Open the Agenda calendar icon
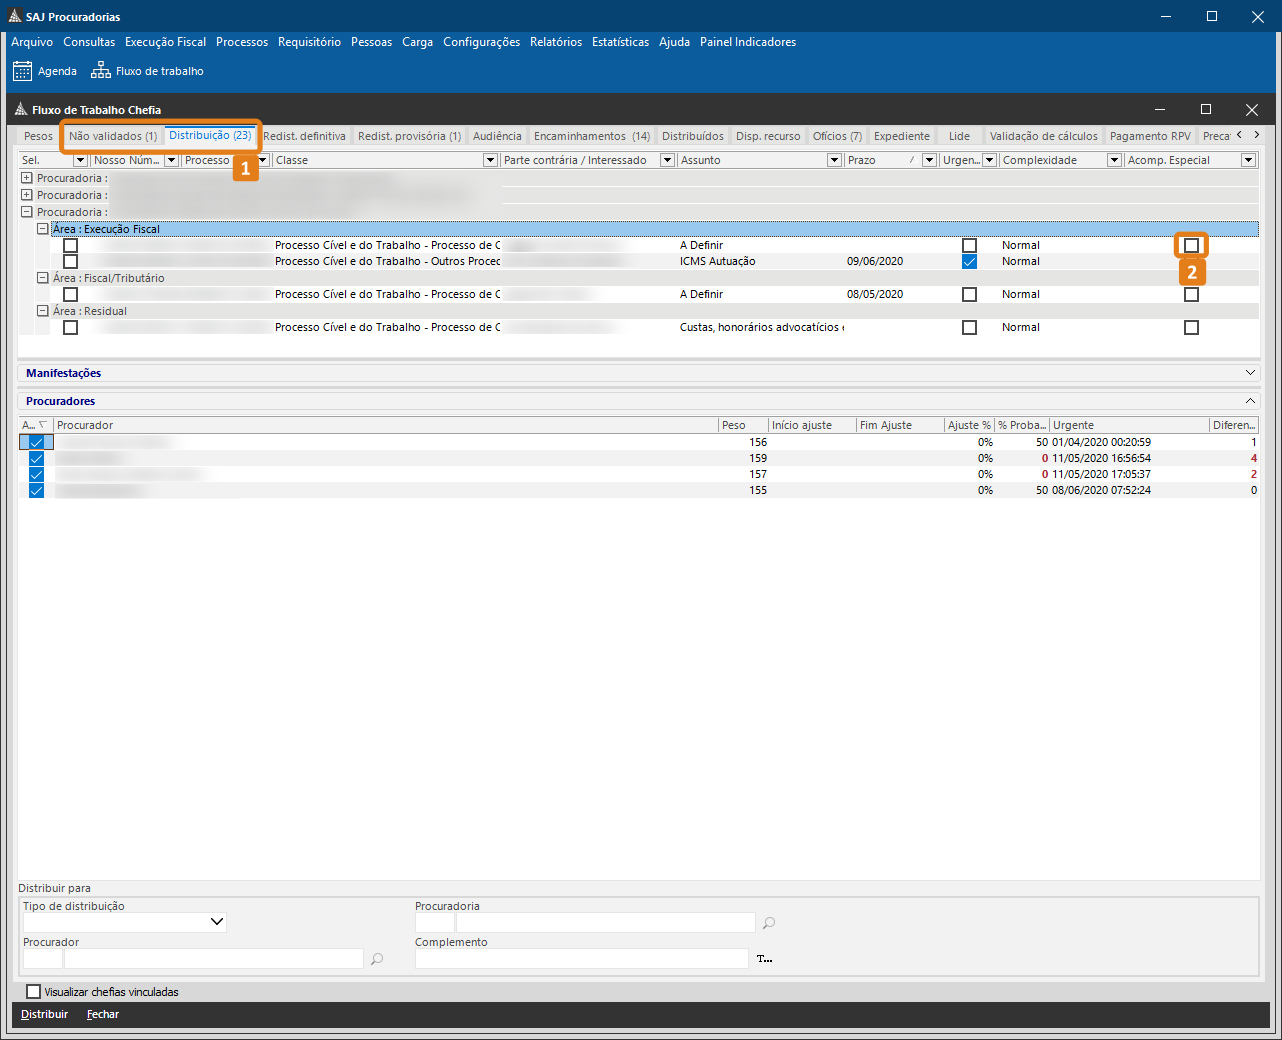This screenshot has height=1040, width=1282. (22, 71)
